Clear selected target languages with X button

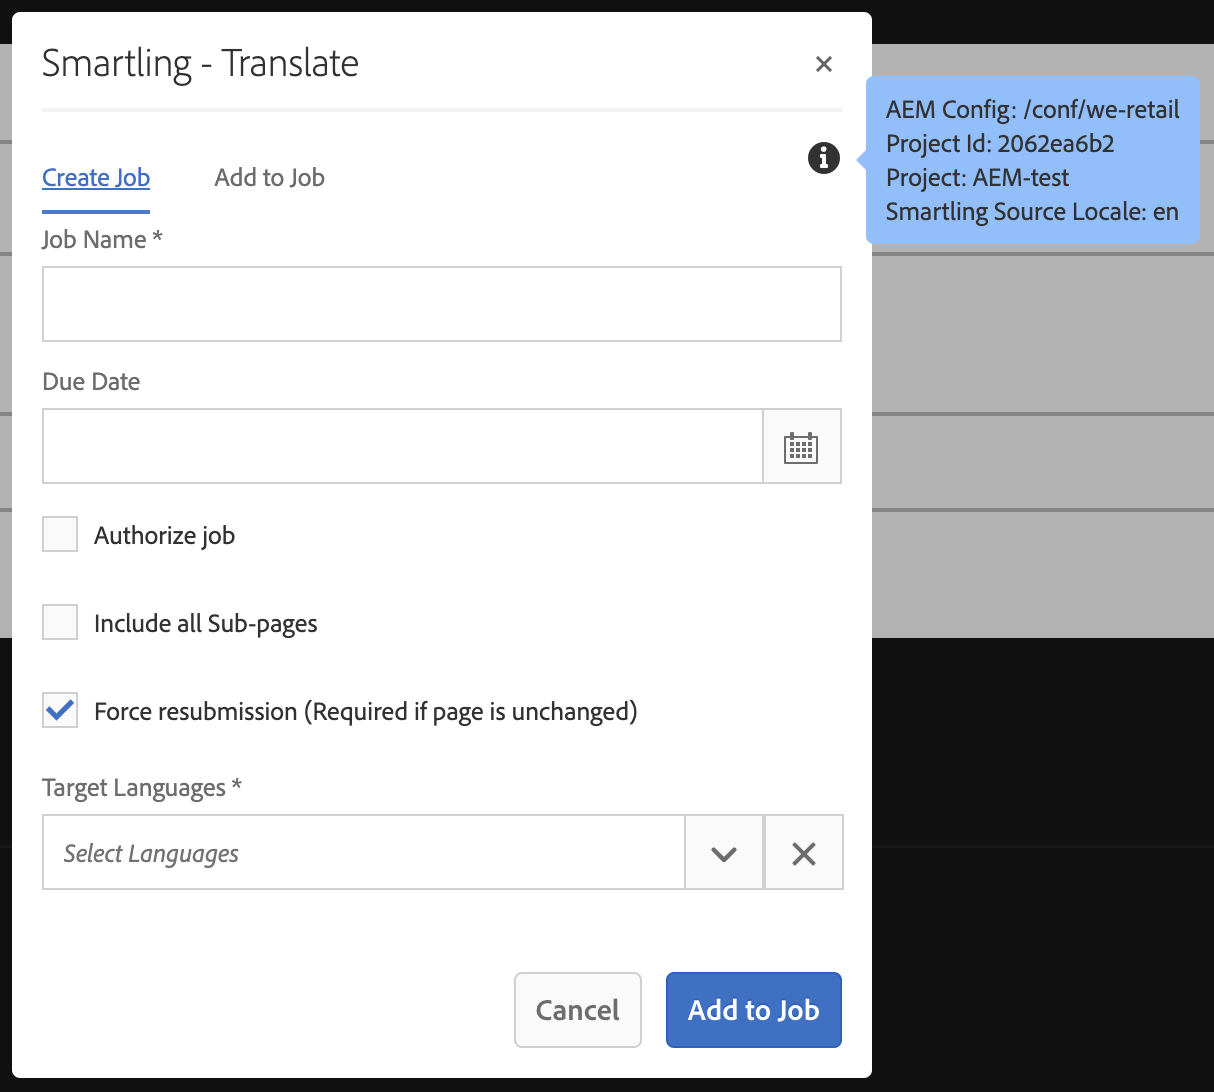pos(804,853)
